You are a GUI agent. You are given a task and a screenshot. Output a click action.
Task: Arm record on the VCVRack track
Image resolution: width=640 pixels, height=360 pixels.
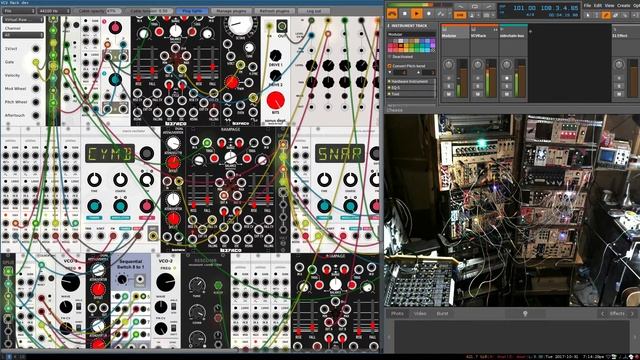[478, 78]
